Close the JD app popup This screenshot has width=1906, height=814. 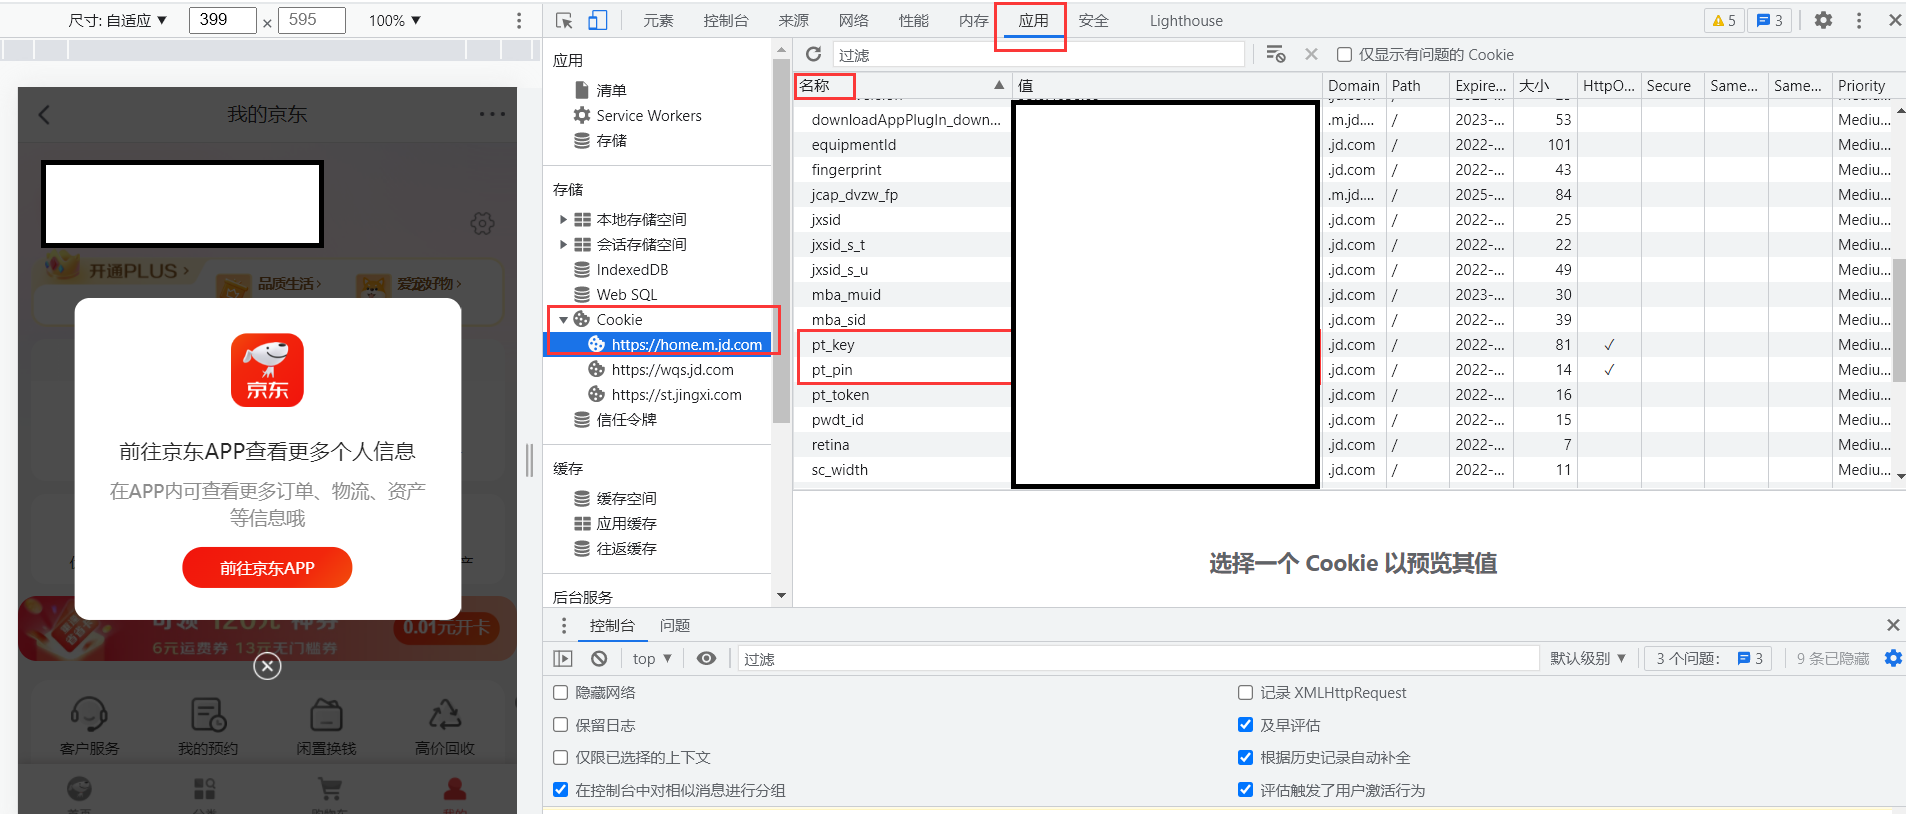pos(267,666)
